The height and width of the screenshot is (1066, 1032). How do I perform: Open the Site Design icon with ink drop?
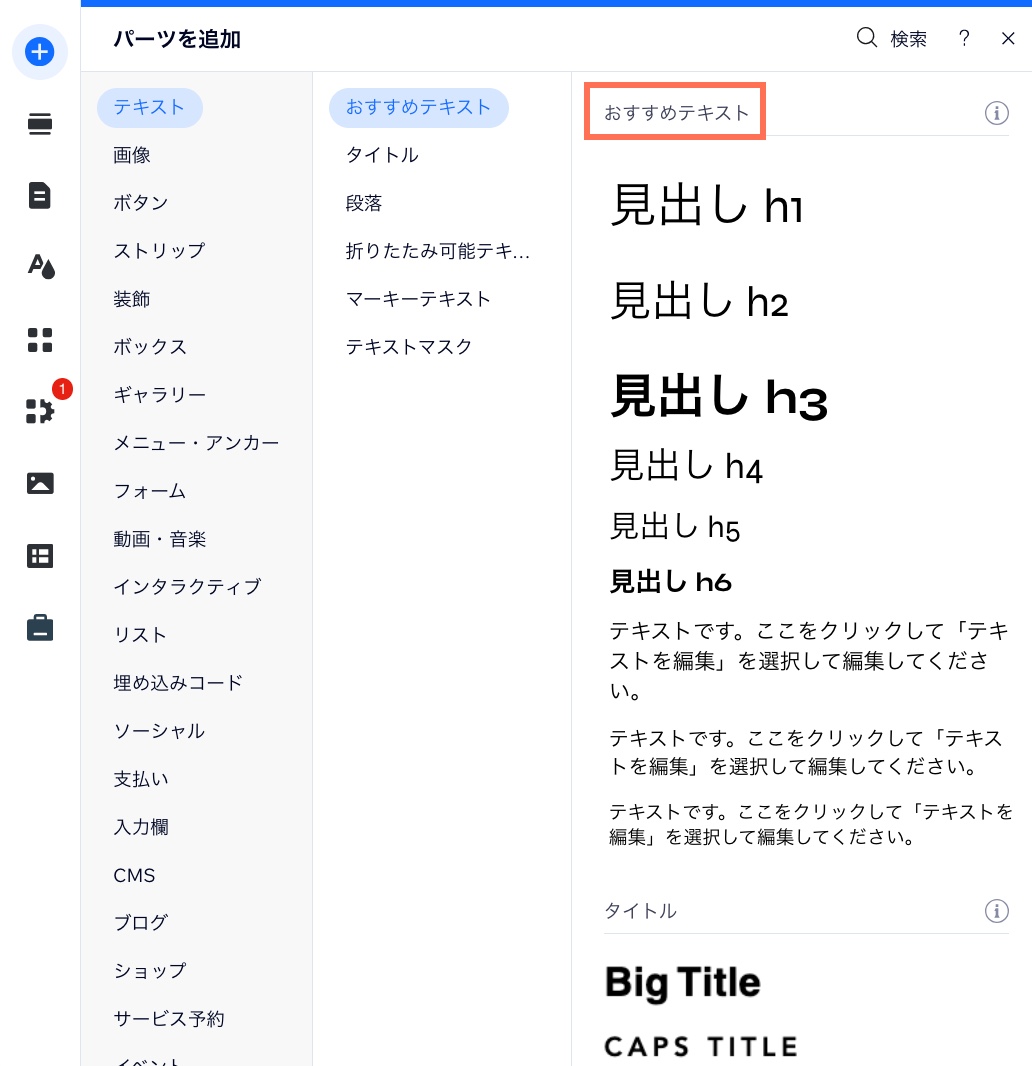[x=39, y=267]
